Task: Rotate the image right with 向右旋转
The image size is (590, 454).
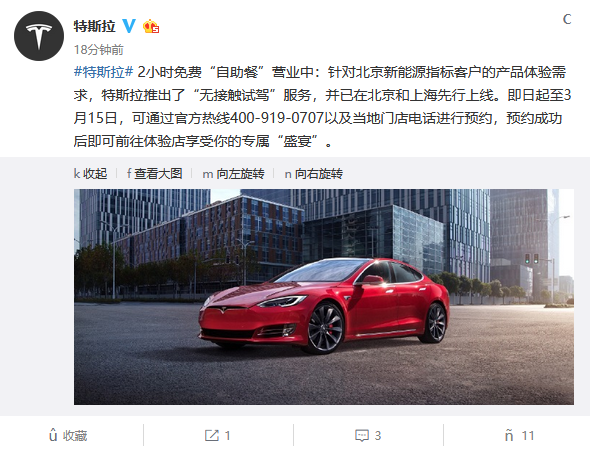Action: (x=313, y=174)
